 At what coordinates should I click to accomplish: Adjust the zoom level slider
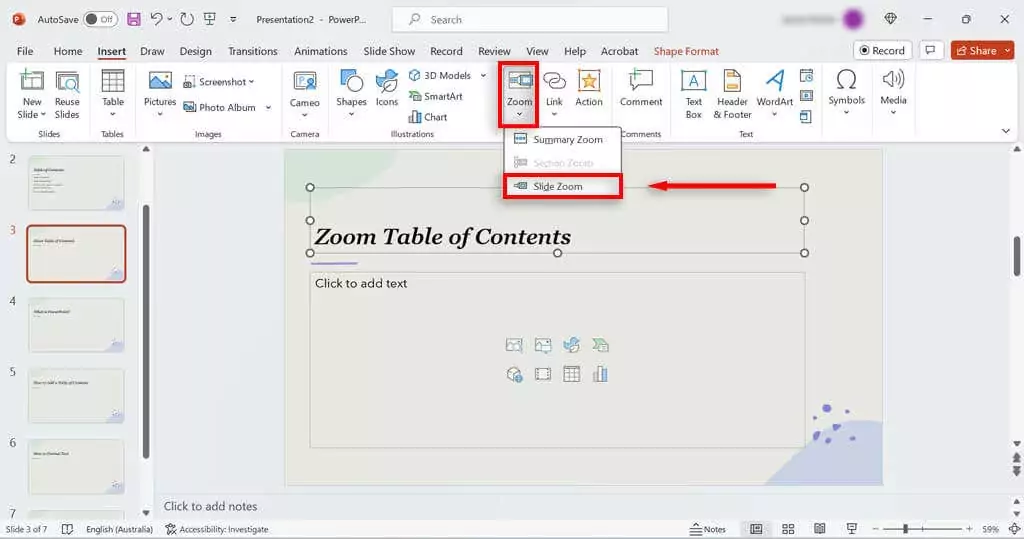pos(905,529)
